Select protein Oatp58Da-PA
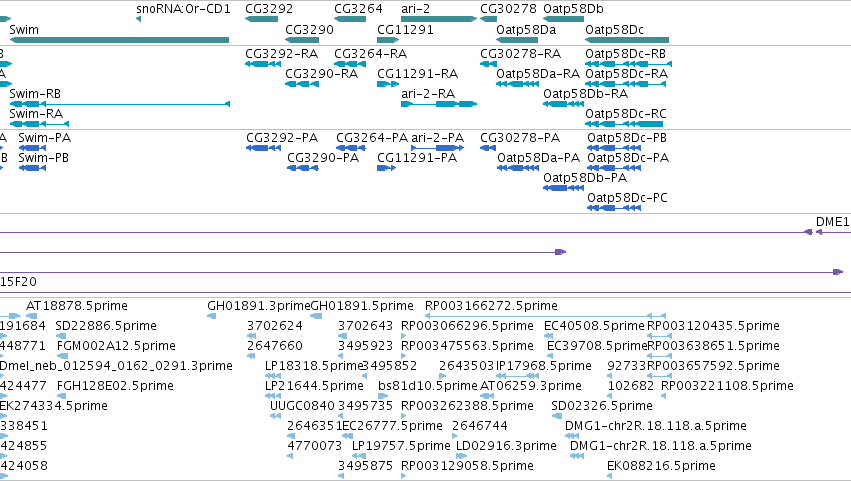851x481 pixels. [518, 168]
